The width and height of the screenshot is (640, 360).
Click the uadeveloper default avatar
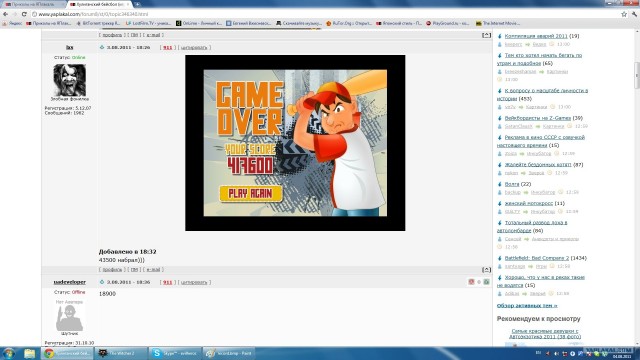[x=69, y=318]
